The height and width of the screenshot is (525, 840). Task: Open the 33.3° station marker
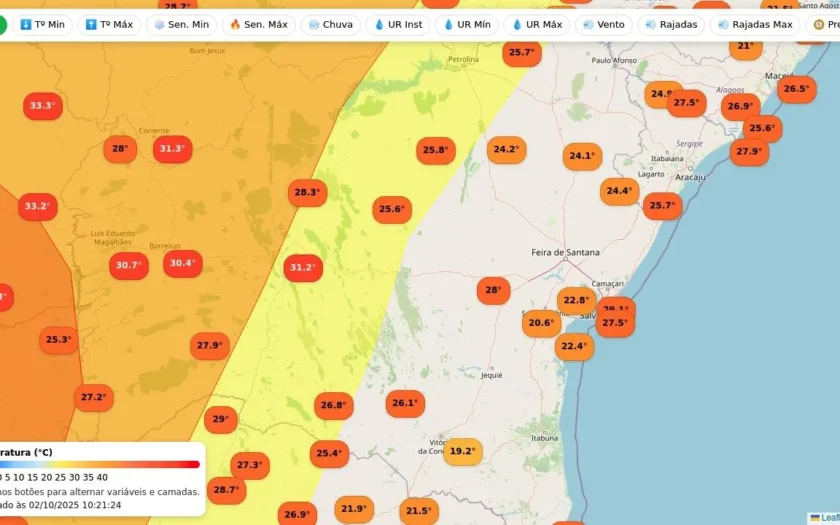click(43, 106)
